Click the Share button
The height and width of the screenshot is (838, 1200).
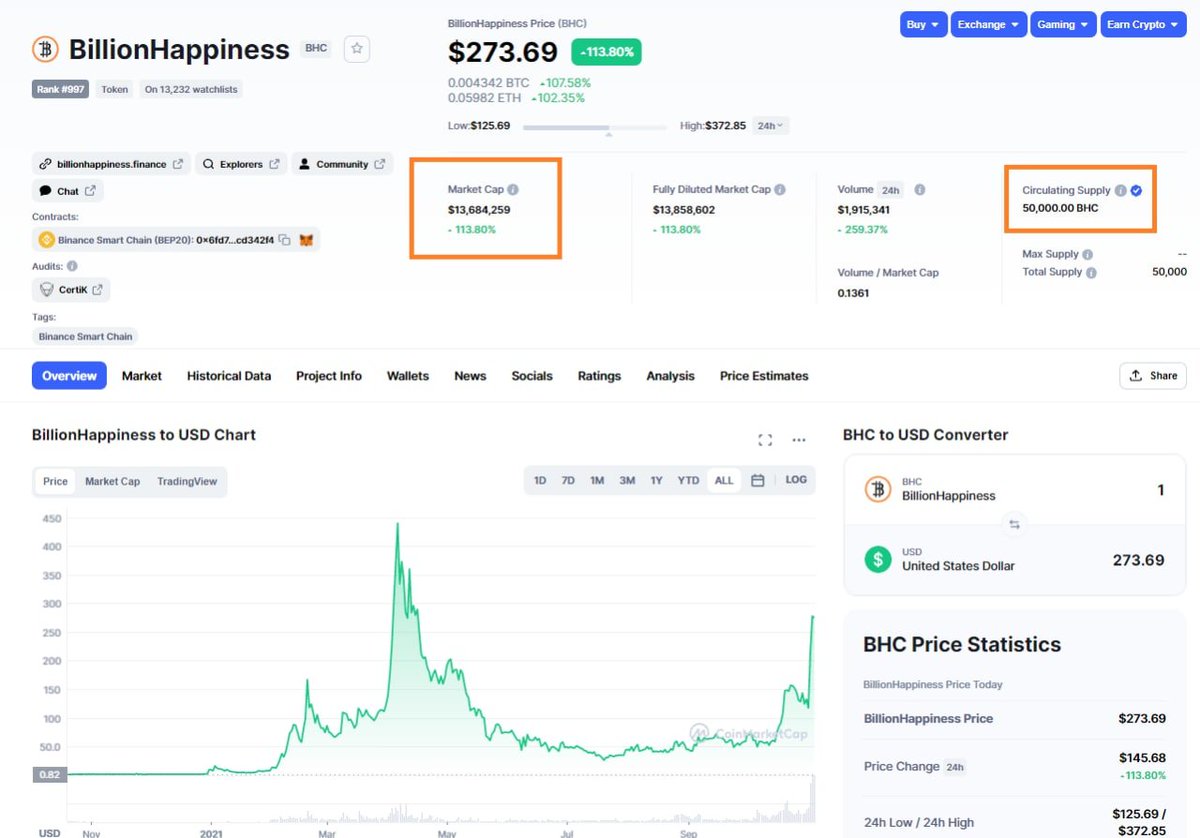coord(1153,376)
